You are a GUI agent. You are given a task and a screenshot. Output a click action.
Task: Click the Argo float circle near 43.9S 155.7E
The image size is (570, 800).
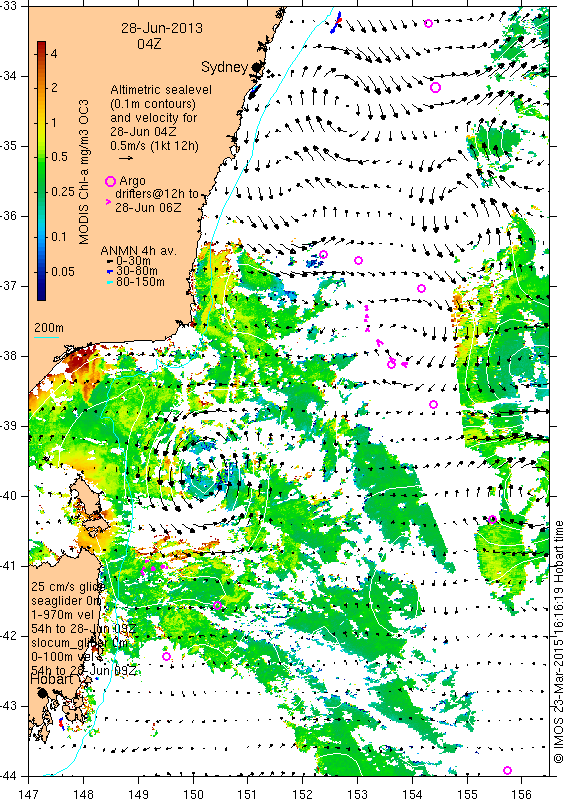(507, 770)
